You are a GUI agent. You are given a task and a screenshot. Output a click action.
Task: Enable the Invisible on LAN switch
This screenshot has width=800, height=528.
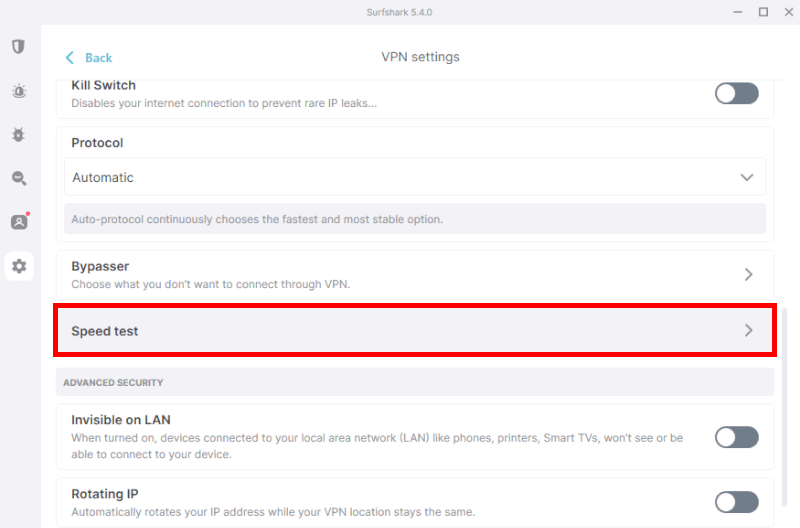736,437
